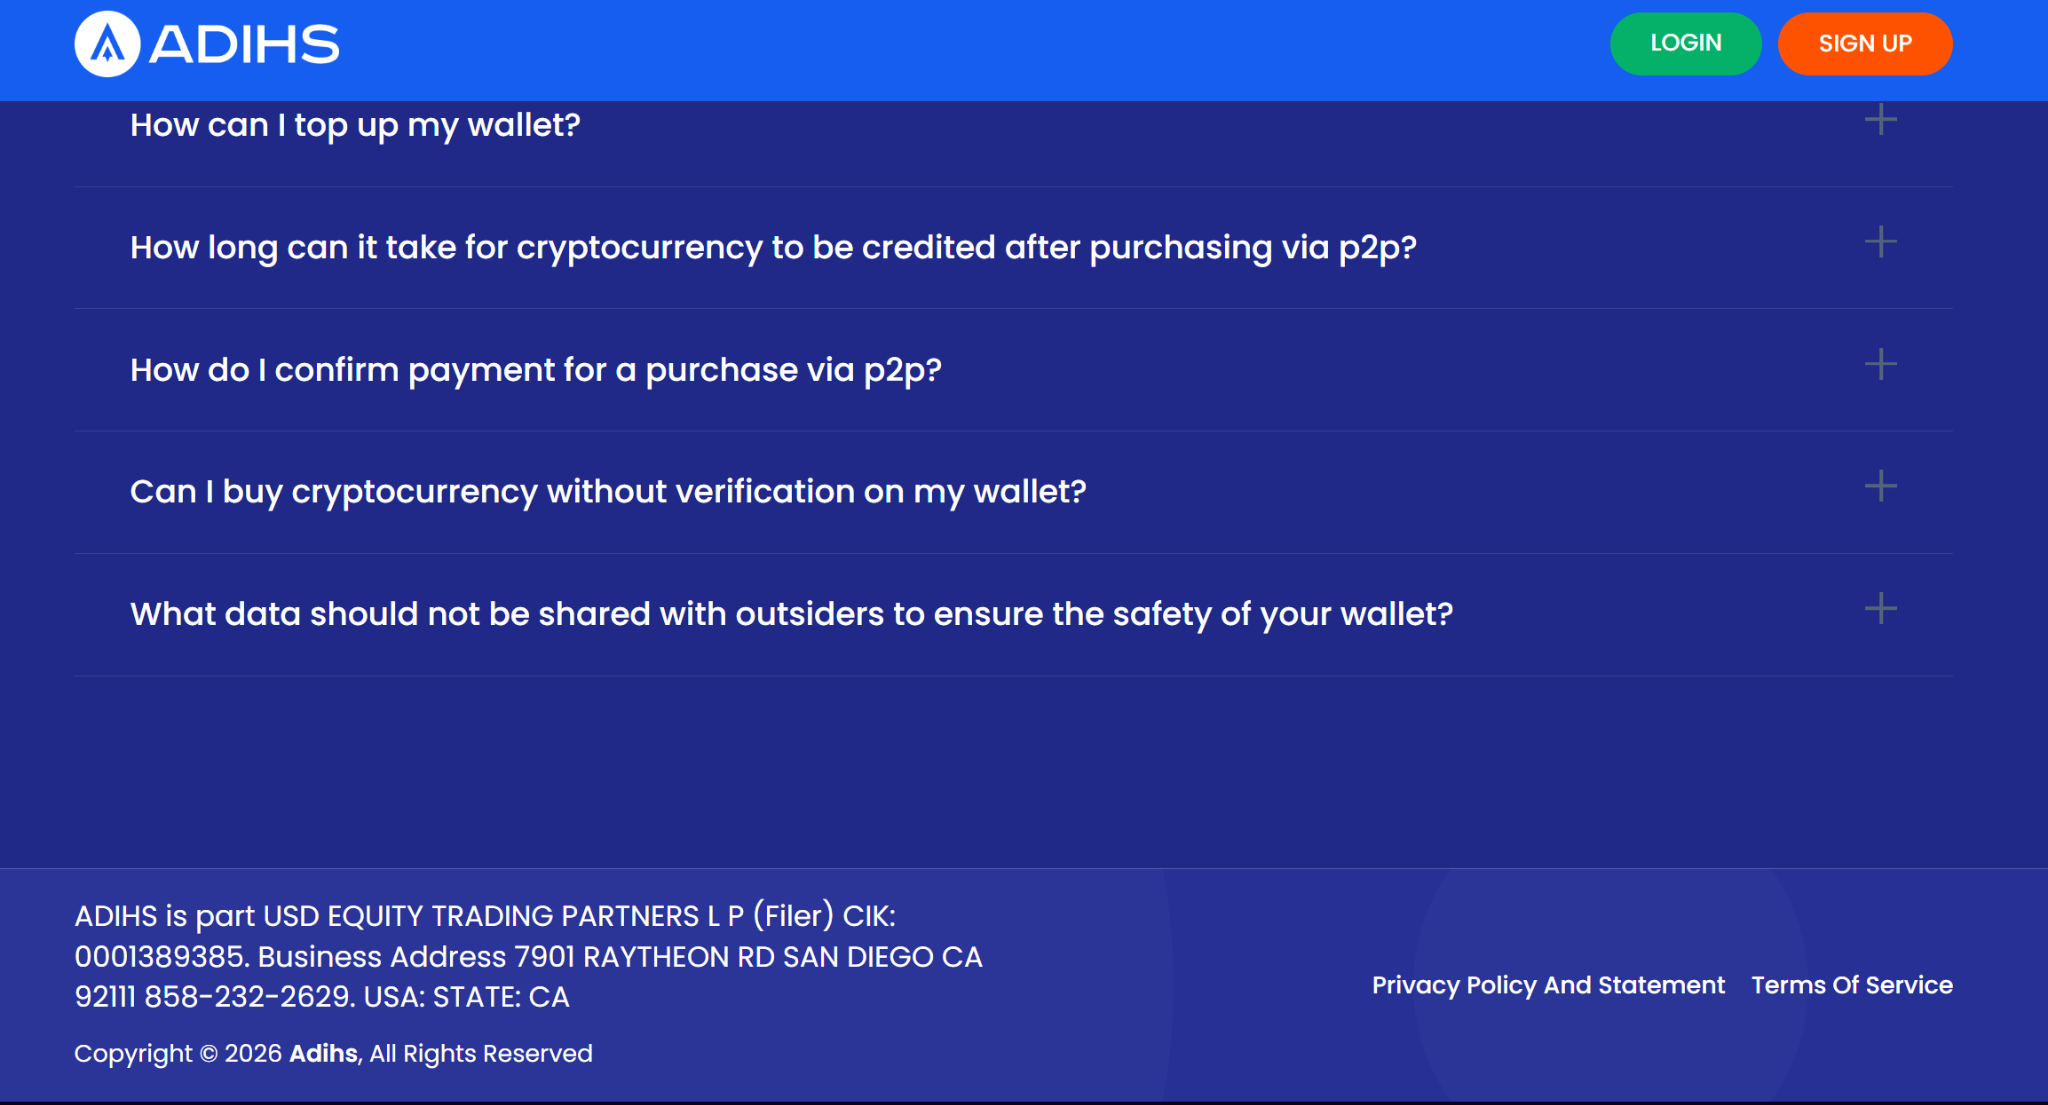The height and width of the screenshot is (1105, 2048).
Task: Click plus icon beside p2p crediting time question
Action: pos(1880,242)
